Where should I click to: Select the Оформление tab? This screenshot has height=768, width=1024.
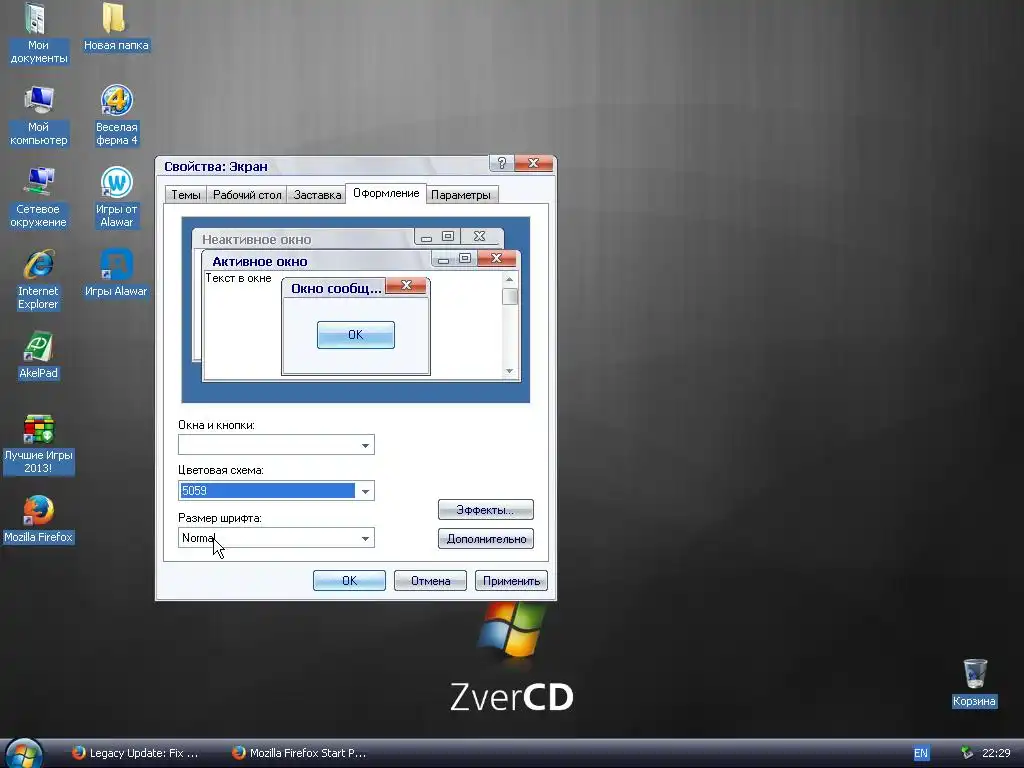(x=386, y=193)
